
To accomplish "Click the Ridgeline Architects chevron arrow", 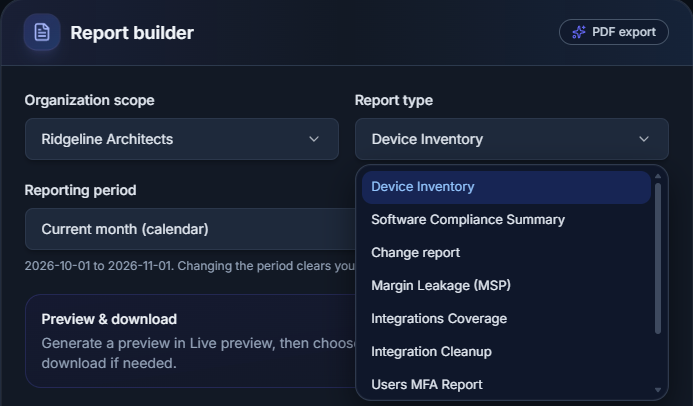I will coord(314,139).
